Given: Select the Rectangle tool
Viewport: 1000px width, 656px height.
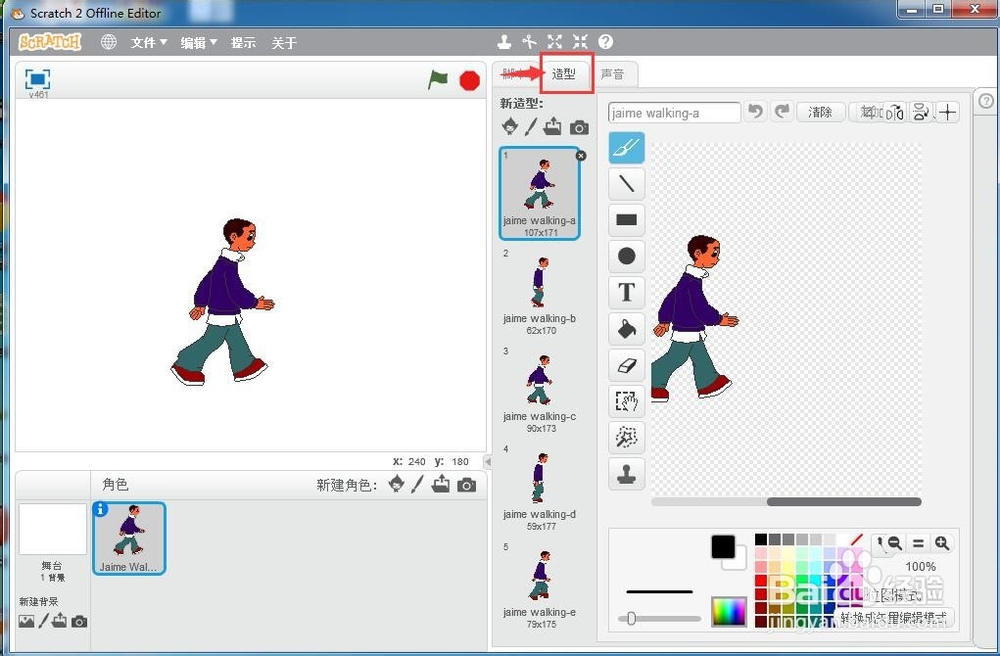Looking at the screenshot, I should (626, 220).
